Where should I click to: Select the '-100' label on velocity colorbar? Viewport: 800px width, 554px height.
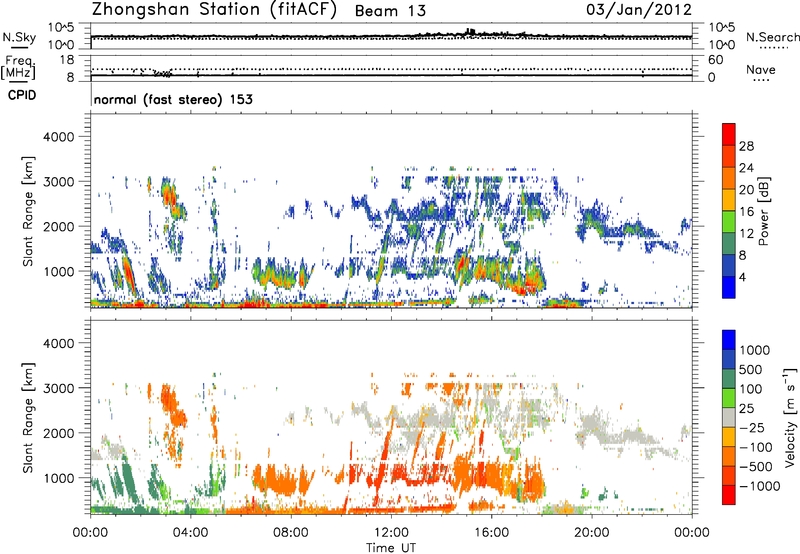point(756,447)
